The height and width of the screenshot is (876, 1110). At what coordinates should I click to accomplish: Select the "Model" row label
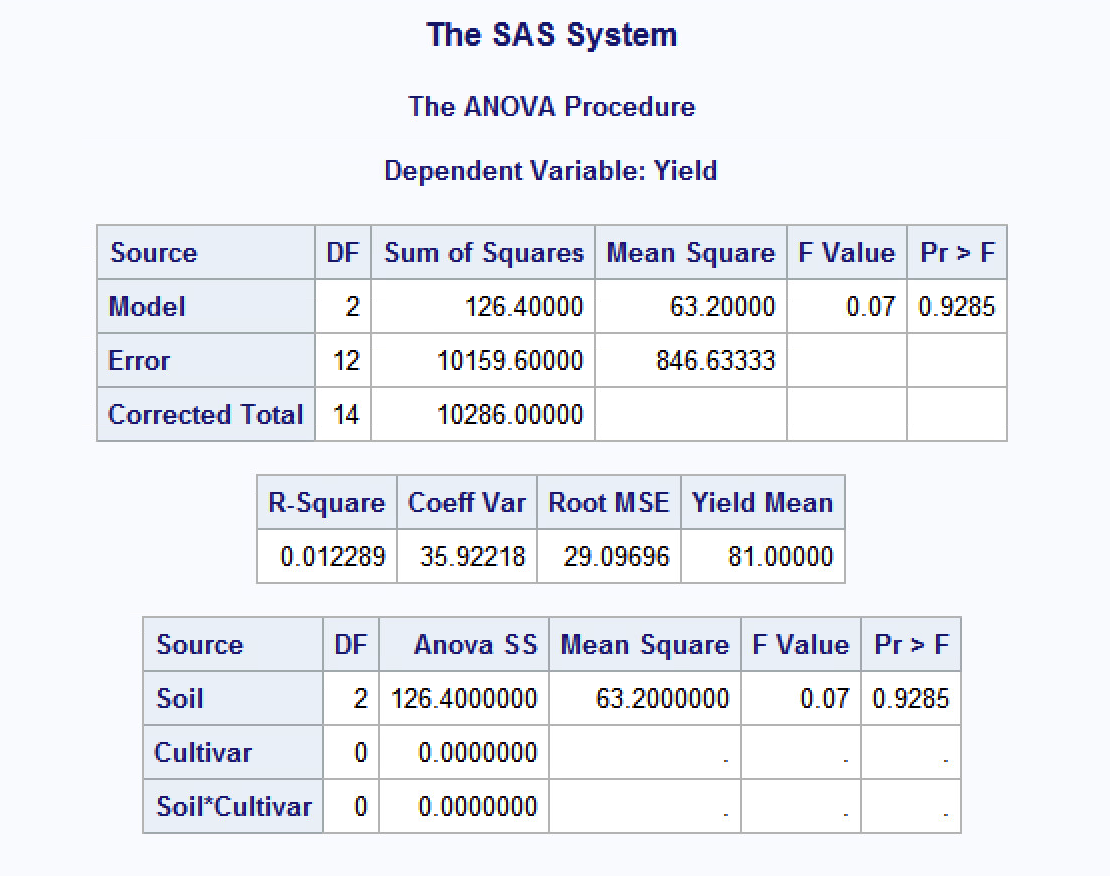(x=147, y=307)
